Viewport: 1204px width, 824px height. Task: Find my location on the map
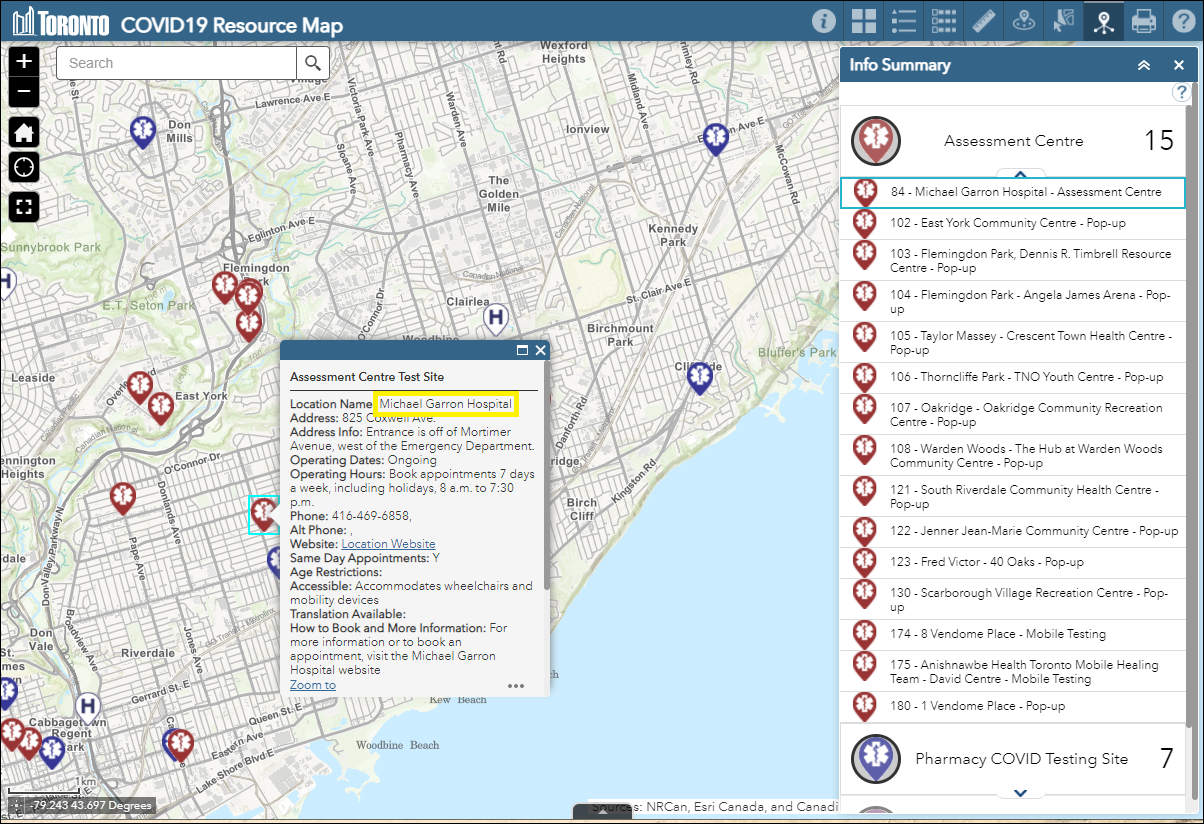pos(25,169)
